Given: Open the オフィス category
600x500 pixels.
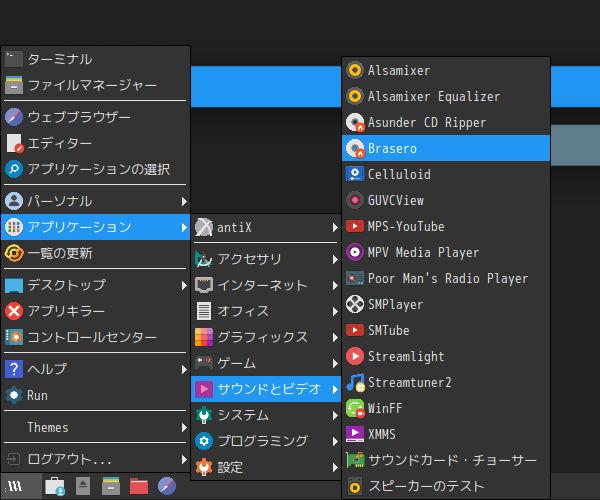Looking at the screenshot, I should 266,311.
